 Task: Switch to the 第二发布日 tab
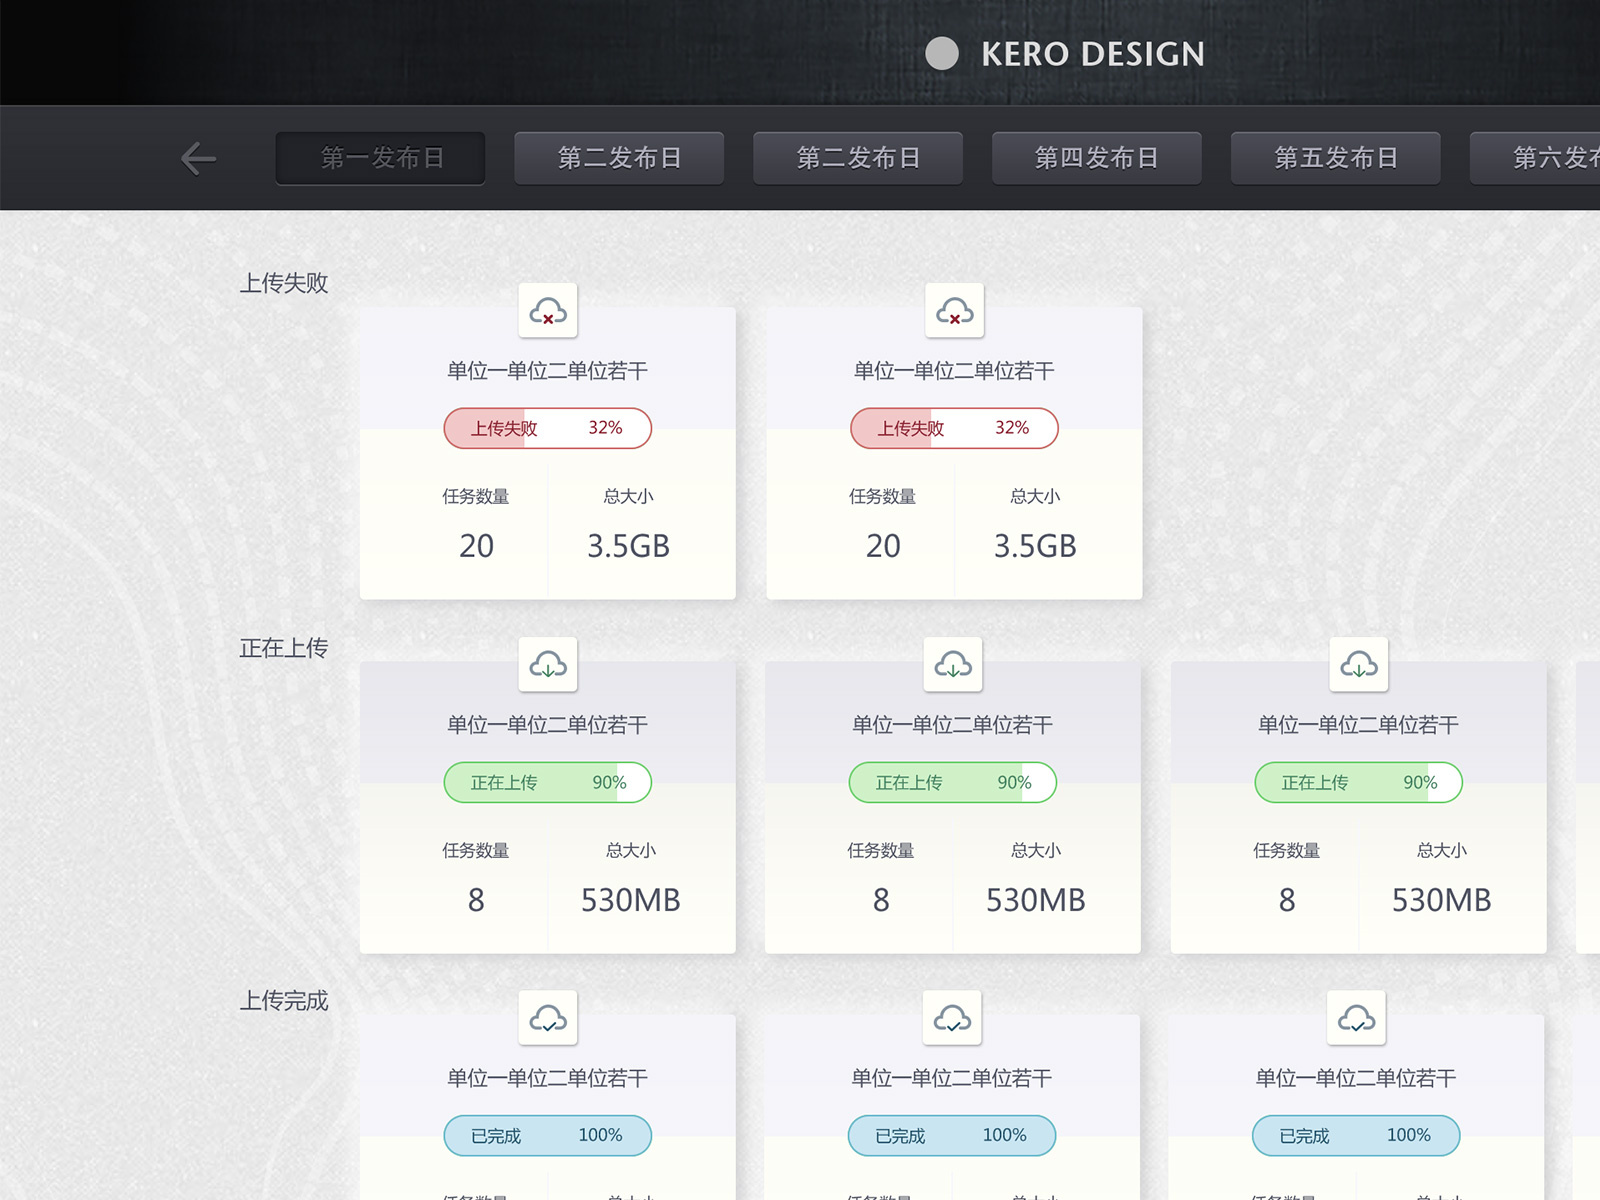619,158
